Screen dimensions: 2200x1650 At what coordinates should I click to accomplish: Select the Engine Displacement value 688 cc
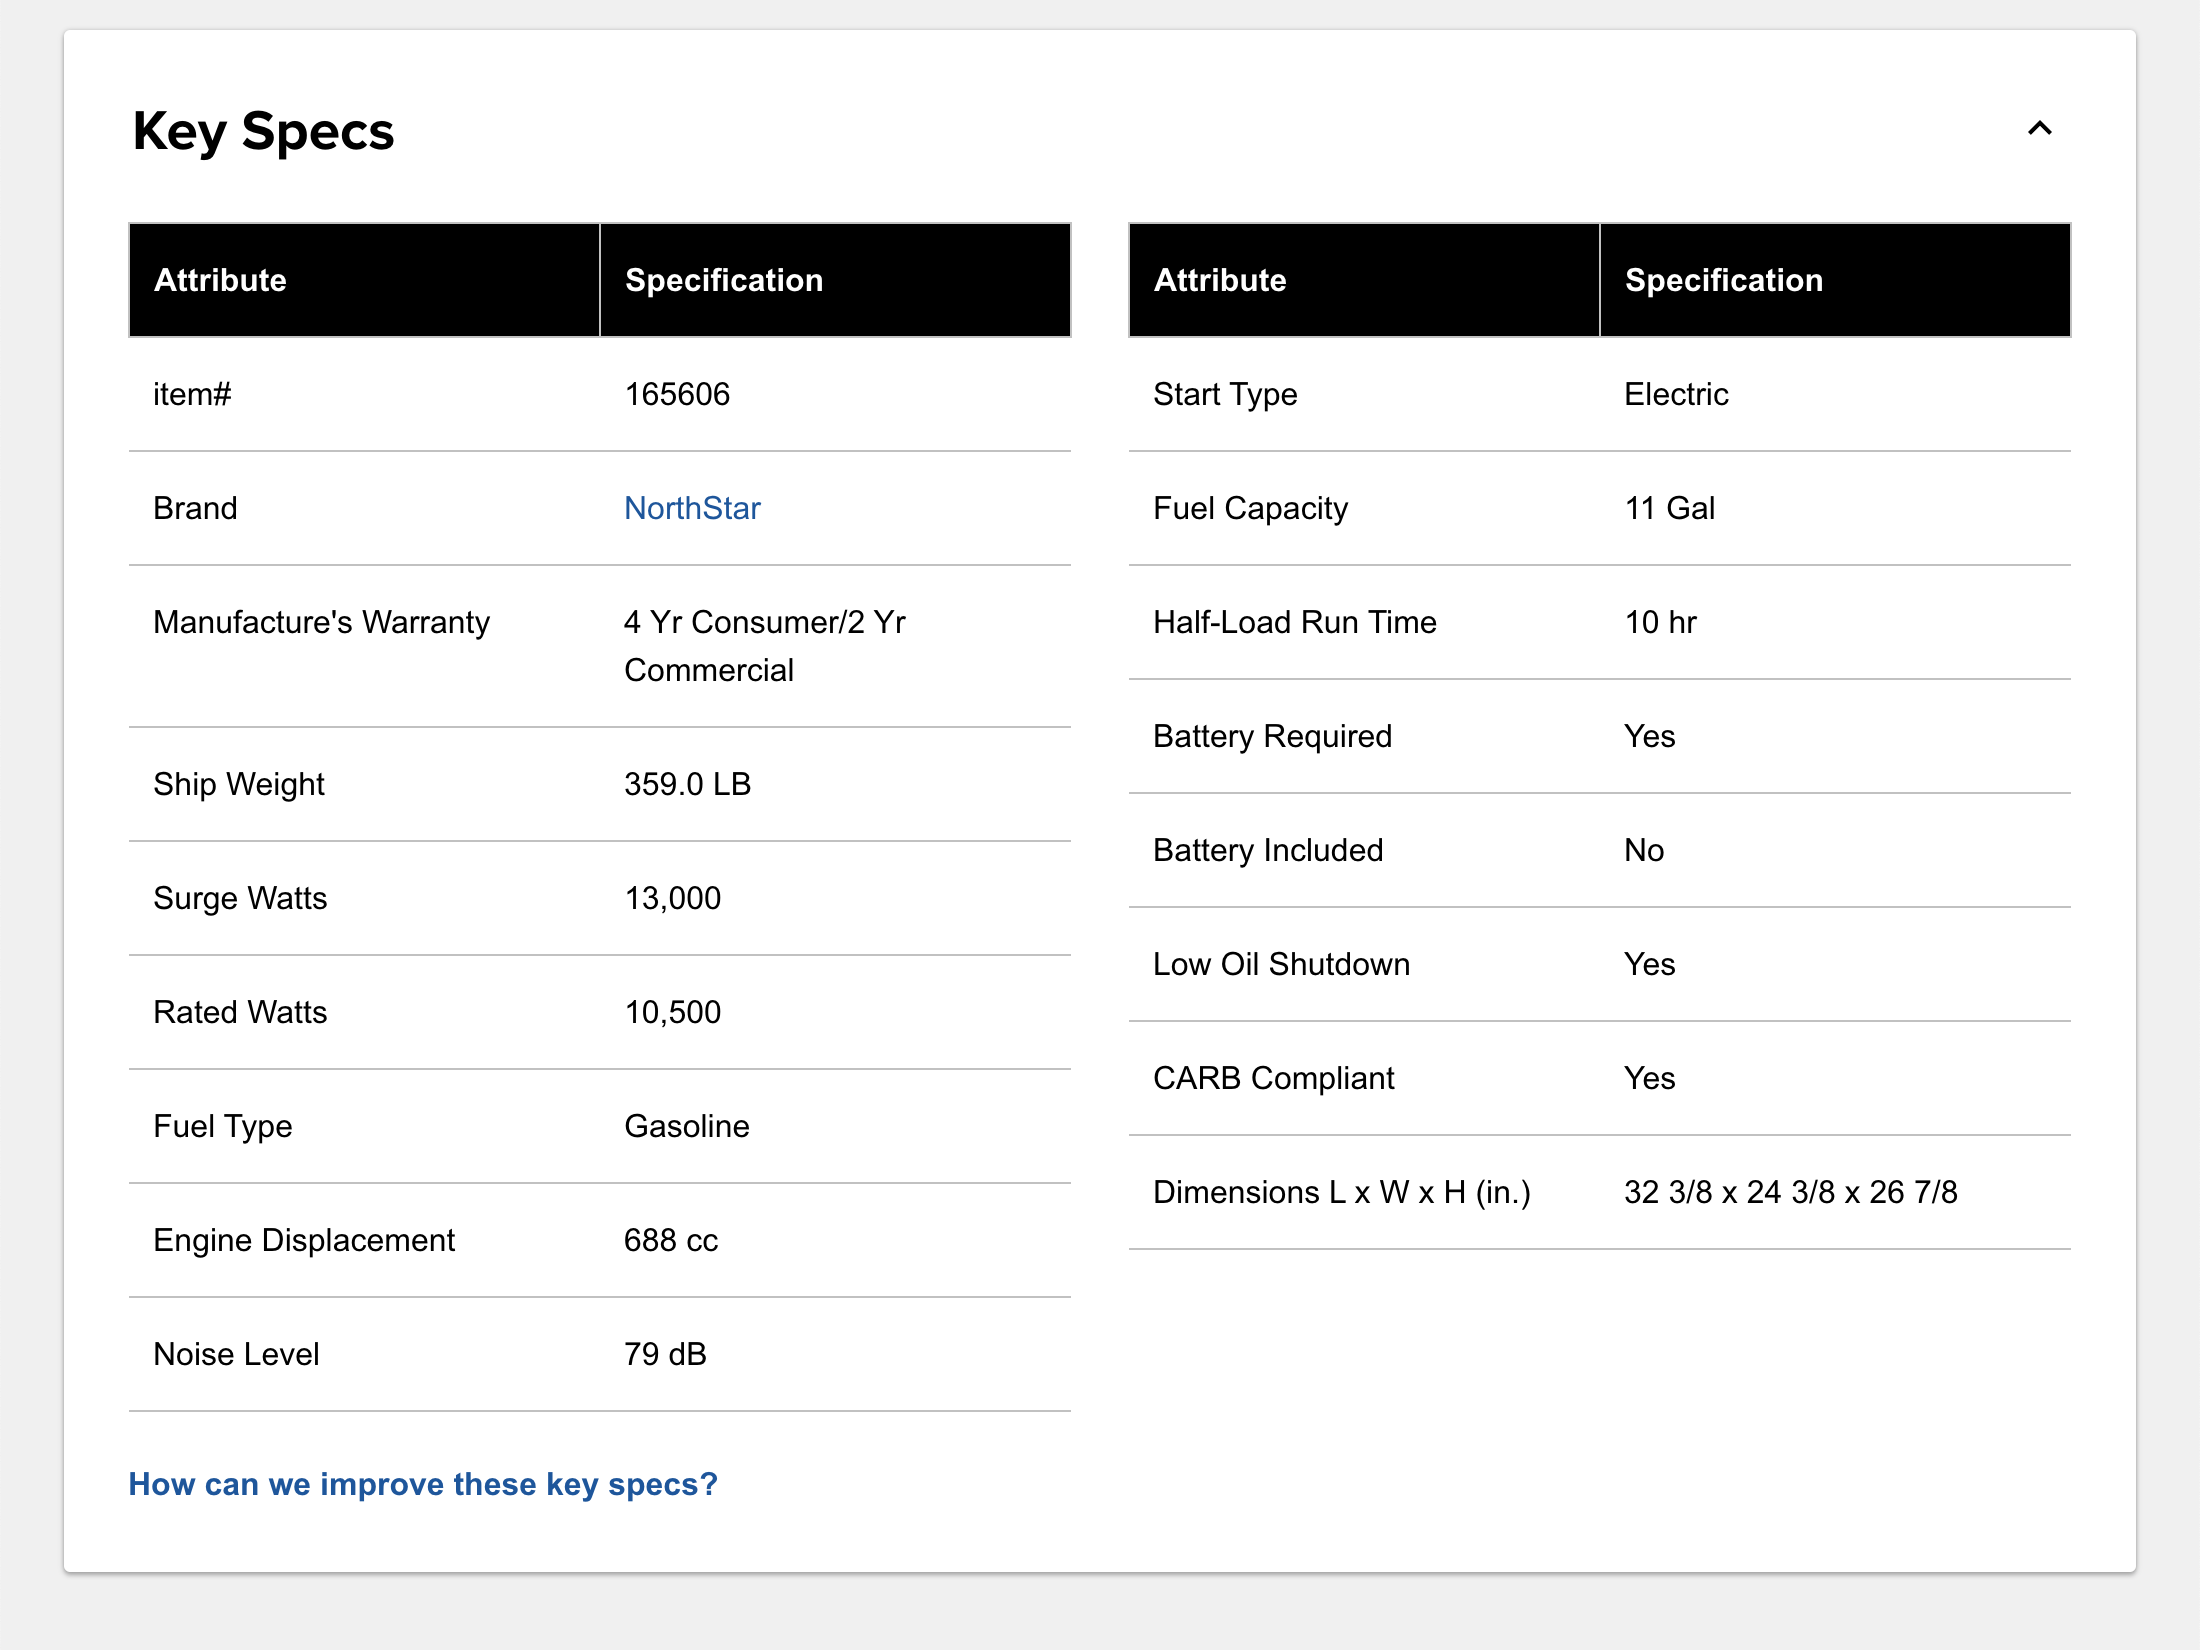pyautogui.click(x=670, y=1240)
